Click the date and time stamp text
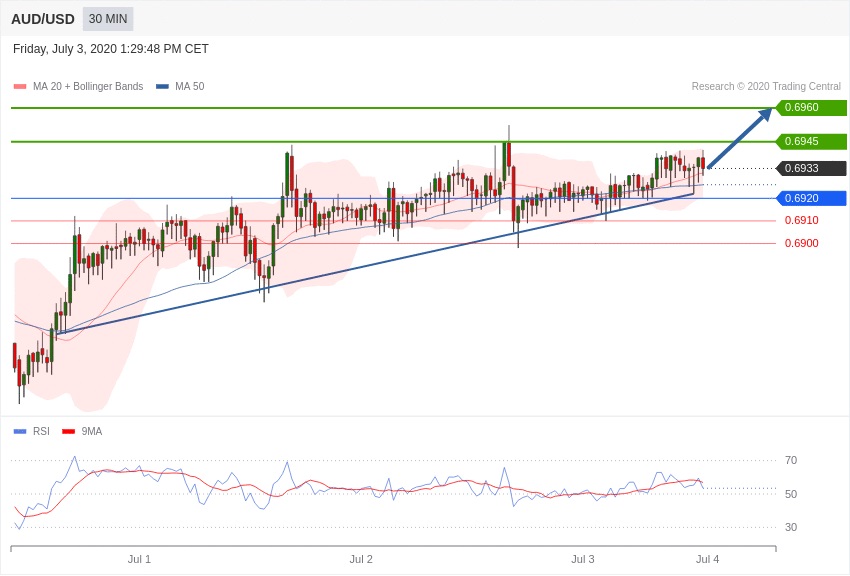Screen dimensions: 850x576 111,49
